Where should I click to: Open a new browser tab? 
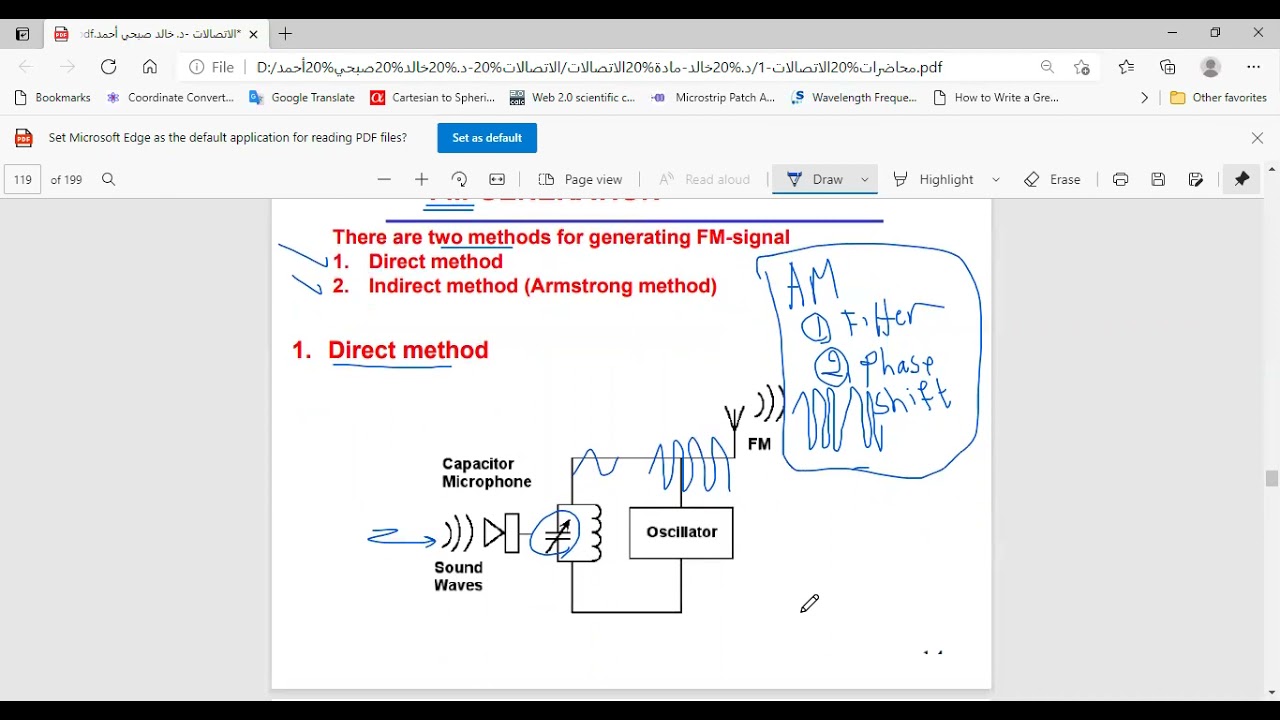pyautogui.click(x=285, y=34)
